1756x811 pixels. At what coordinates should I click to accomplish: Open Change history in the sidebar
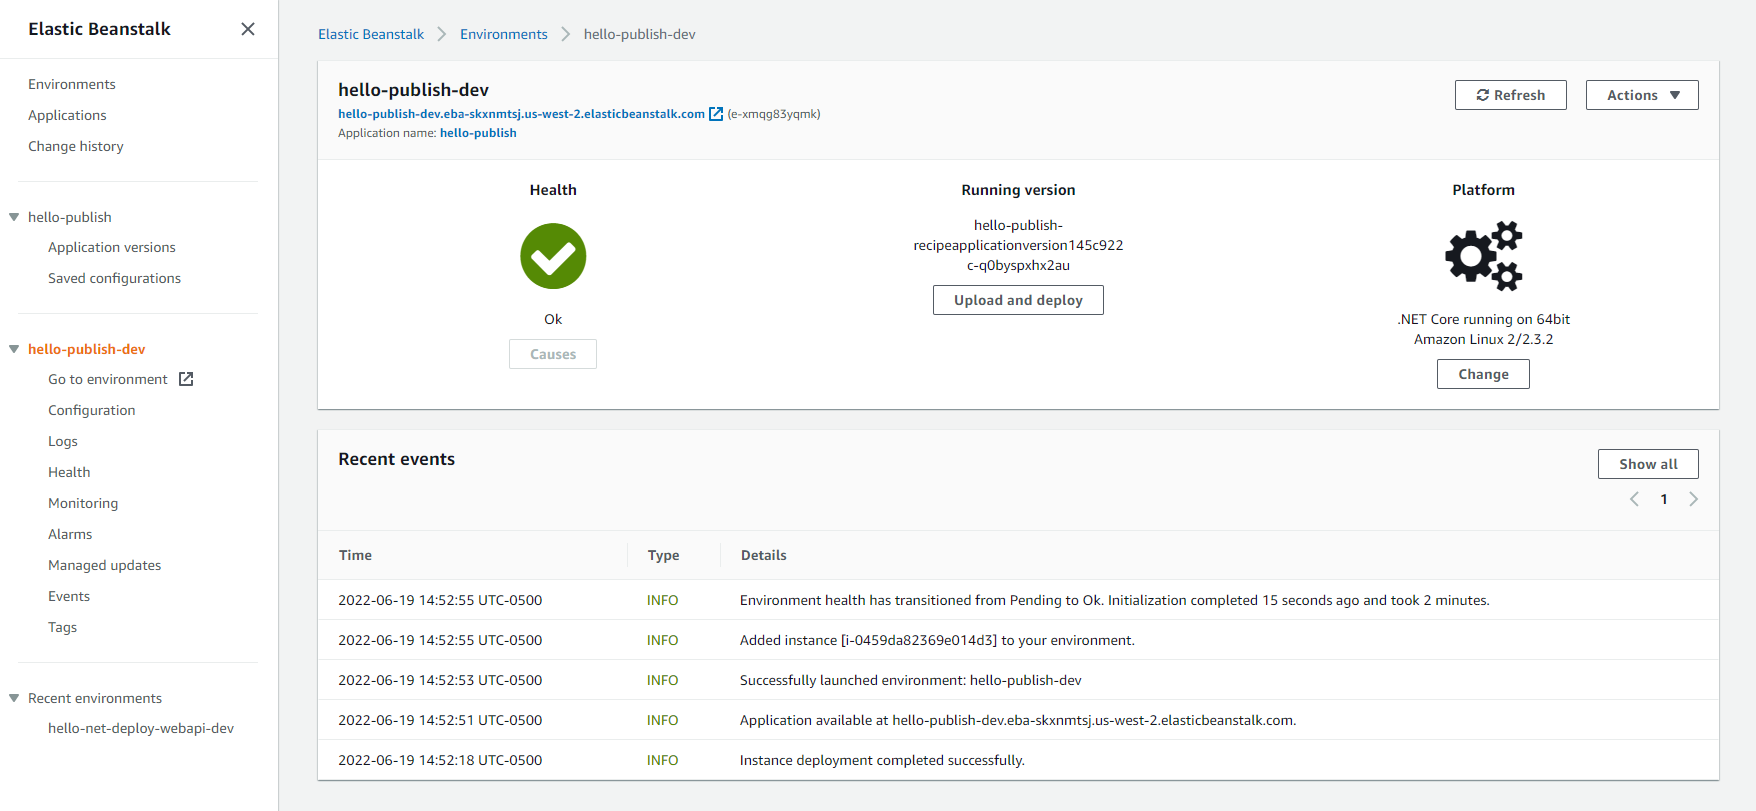pyautogui.click(x=76, y=146)
